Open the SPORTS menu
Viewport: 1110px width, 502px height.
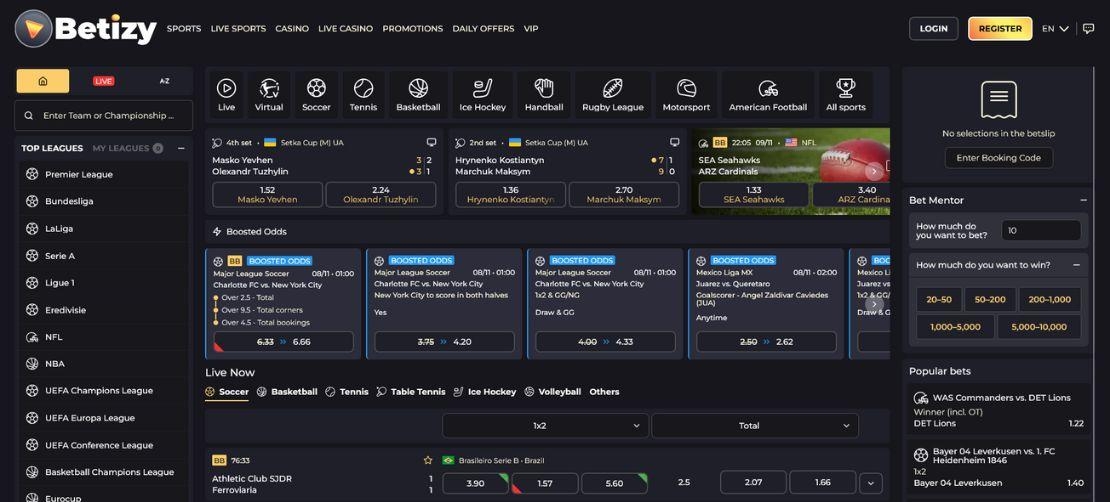coord(184,28)
